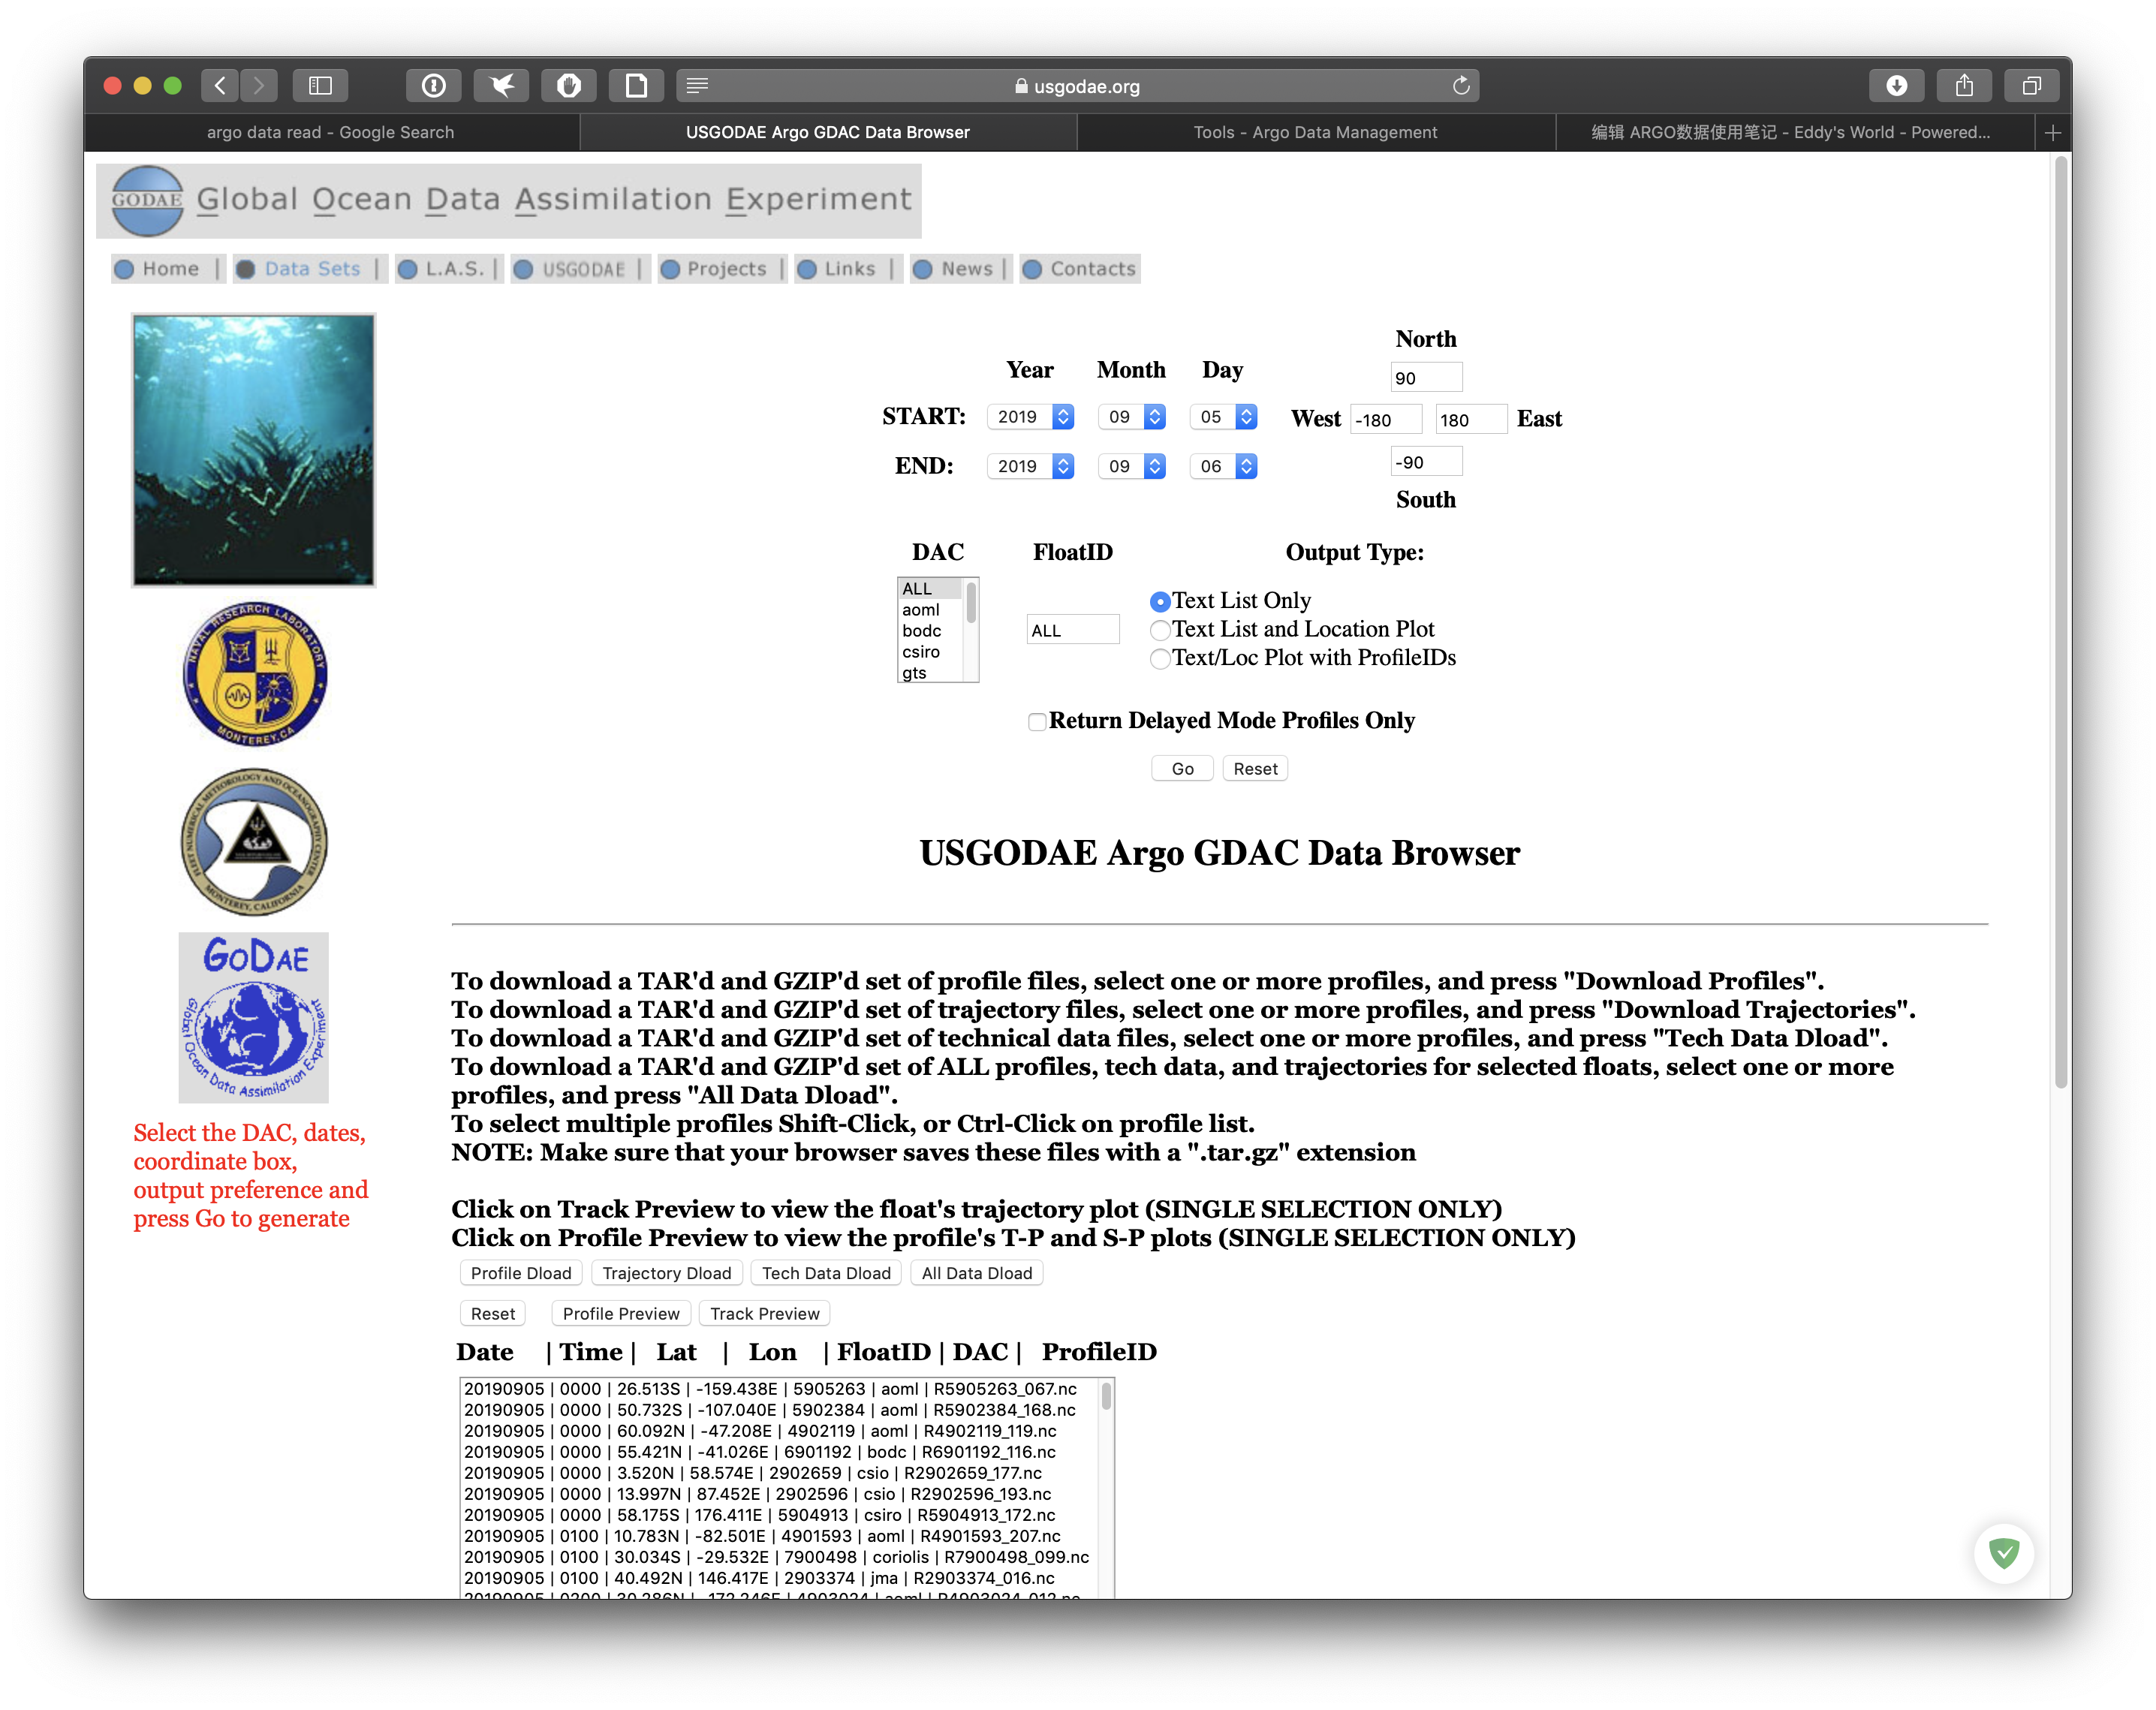Show Reader view lines icon
Viewport: 2156px width, 1710px height.
pyautogui.click(x=697, y=86)
